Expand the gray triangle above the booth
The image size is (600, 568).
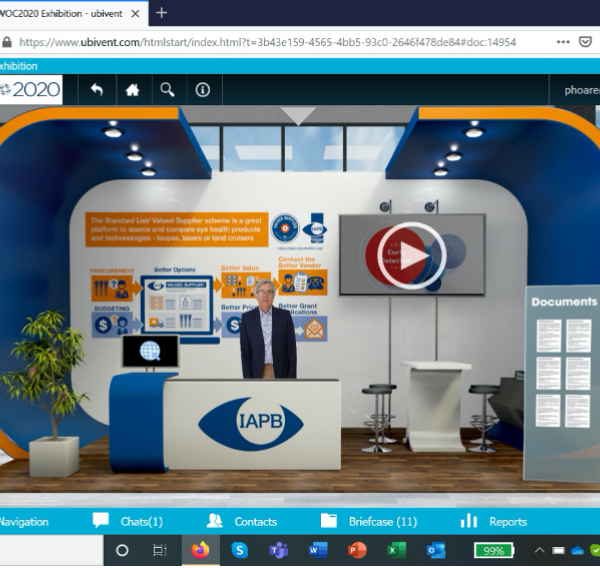tap(298, 115)
